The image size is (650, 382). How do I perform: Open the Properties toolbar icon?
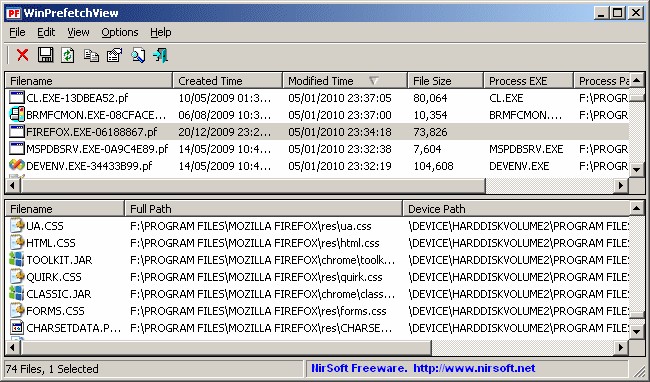click(114, 55)
